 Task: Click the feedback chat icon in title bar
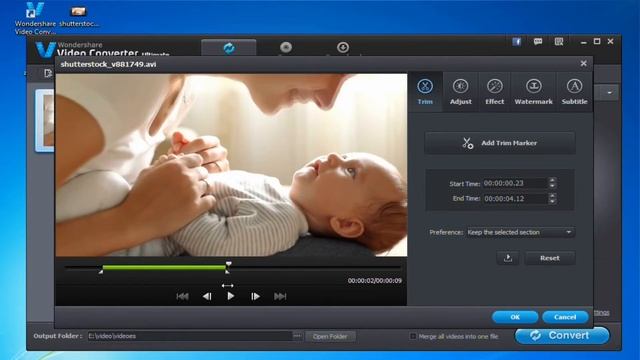[538, 42]
